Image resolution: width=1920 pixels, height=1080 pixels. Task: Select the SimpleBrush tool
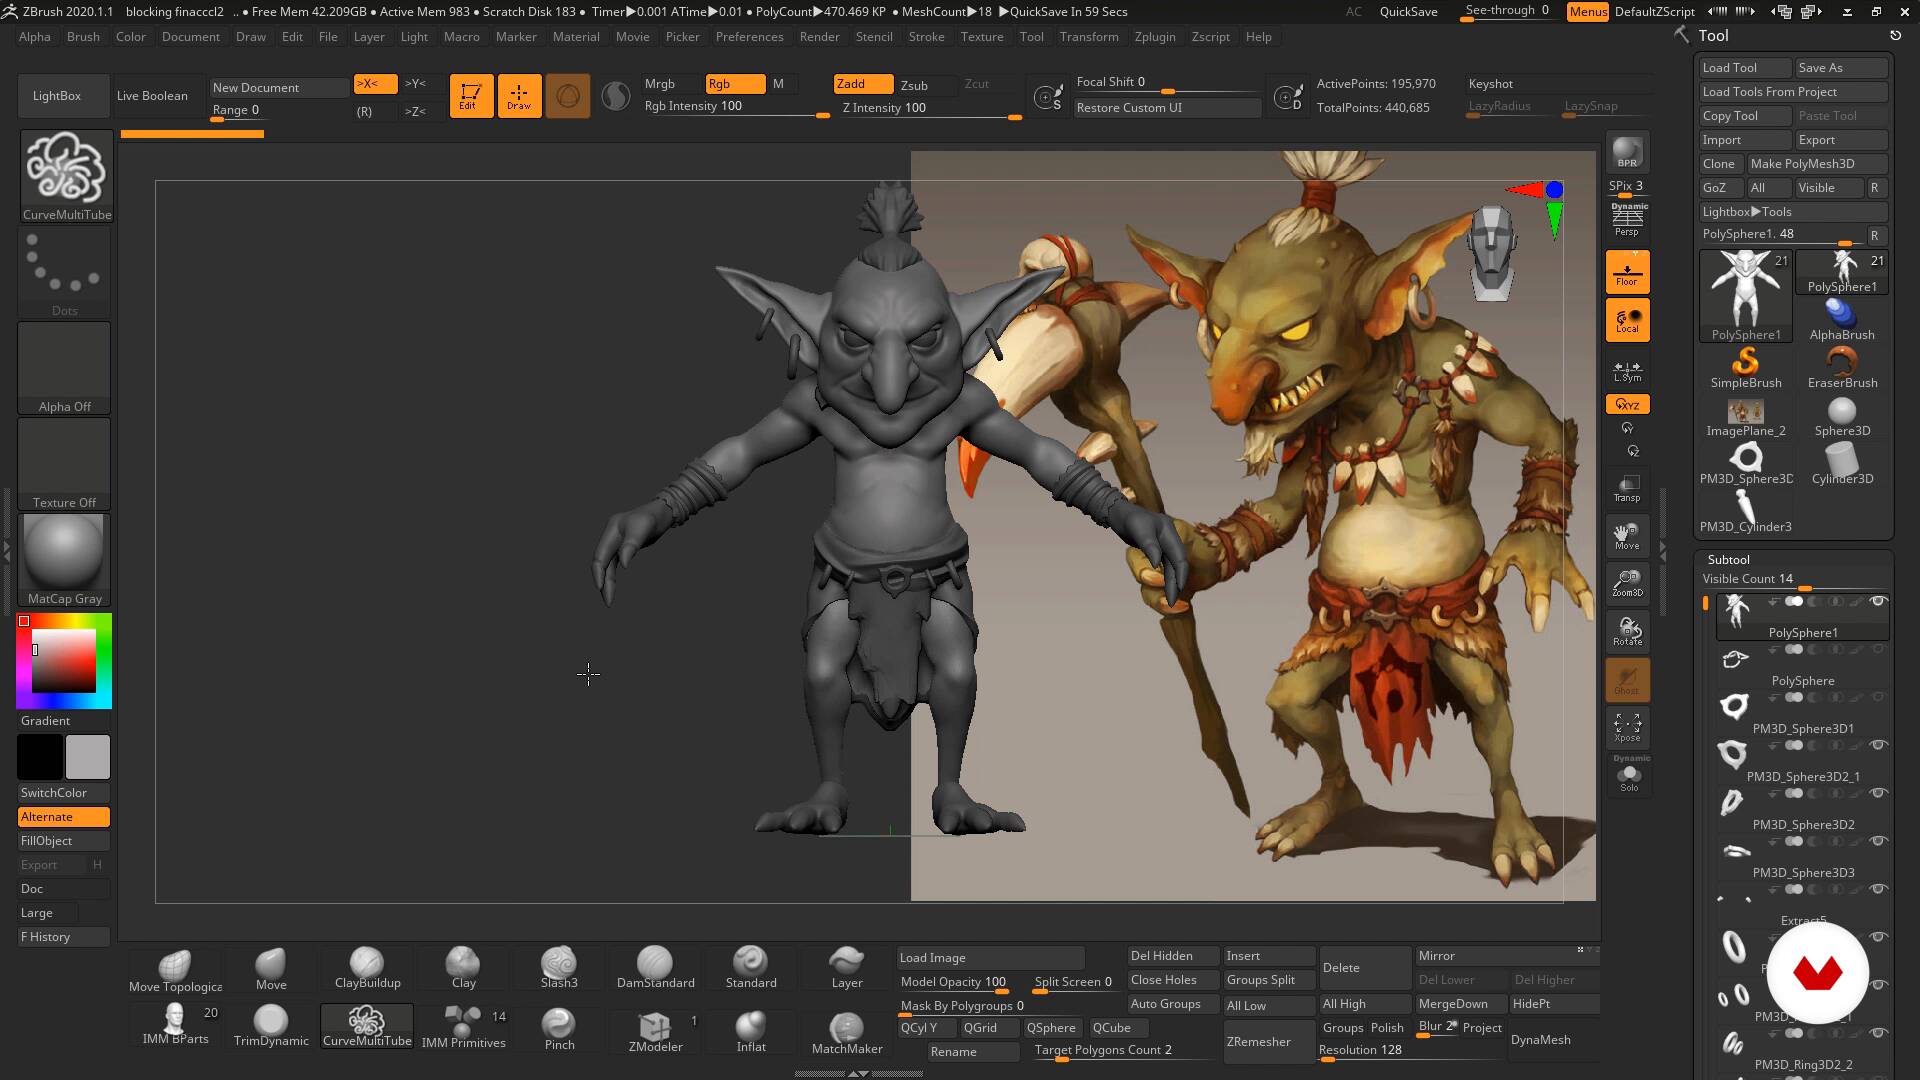coord(1746,368)
